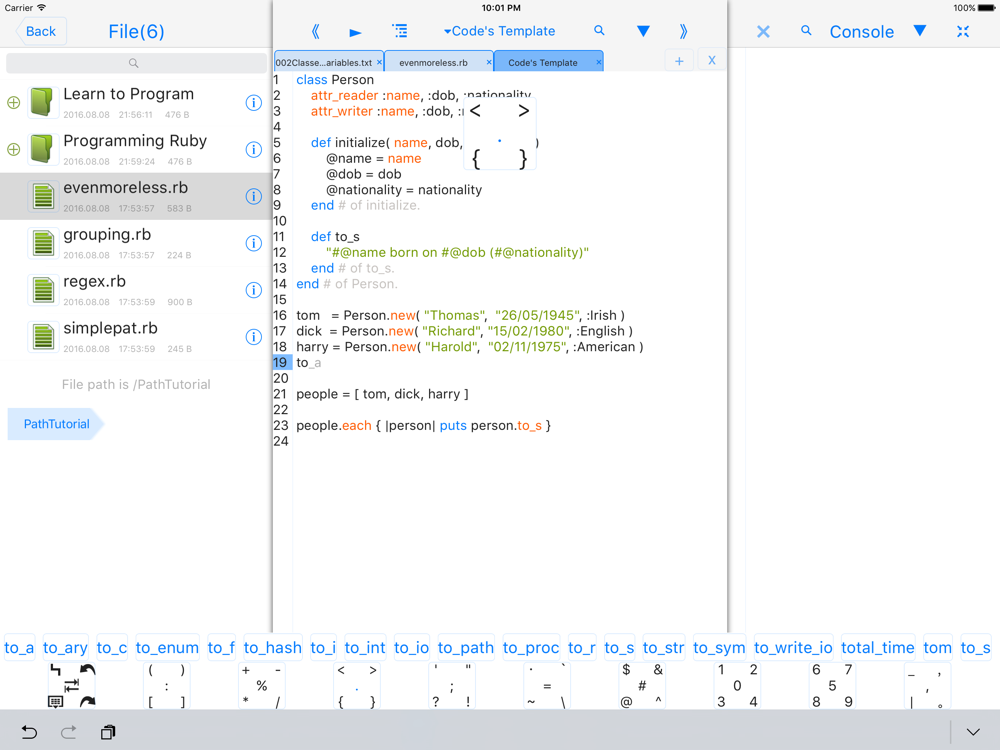Select the evenmoreless.rb file row
The width and height of the screenshot is (1000, 750).
pos(136,196)
